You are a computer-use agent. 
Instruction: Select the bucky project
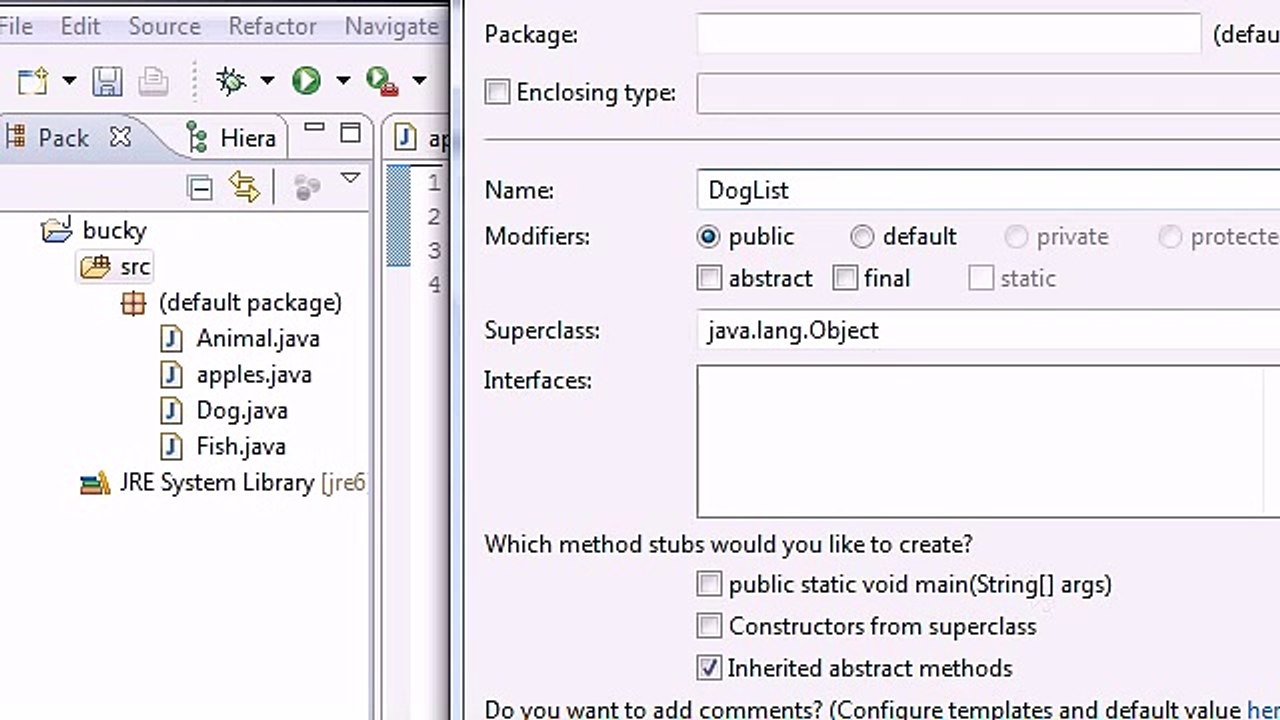114,230
